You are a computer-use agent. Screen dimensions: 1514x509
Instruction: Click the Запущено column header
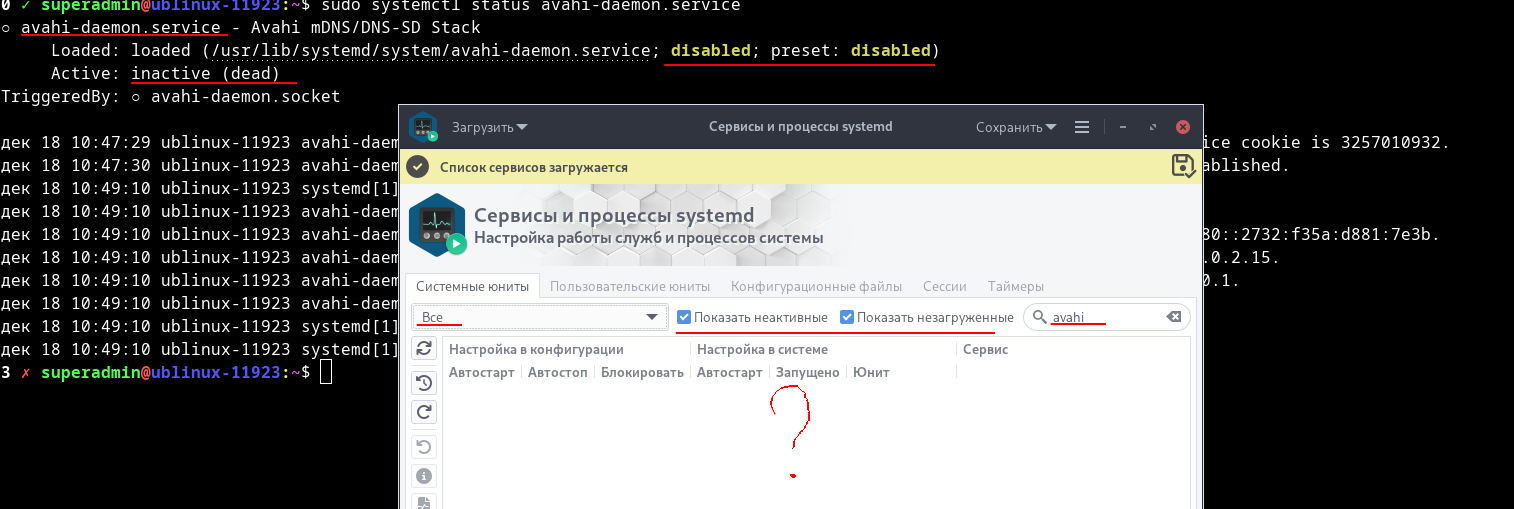808,372
